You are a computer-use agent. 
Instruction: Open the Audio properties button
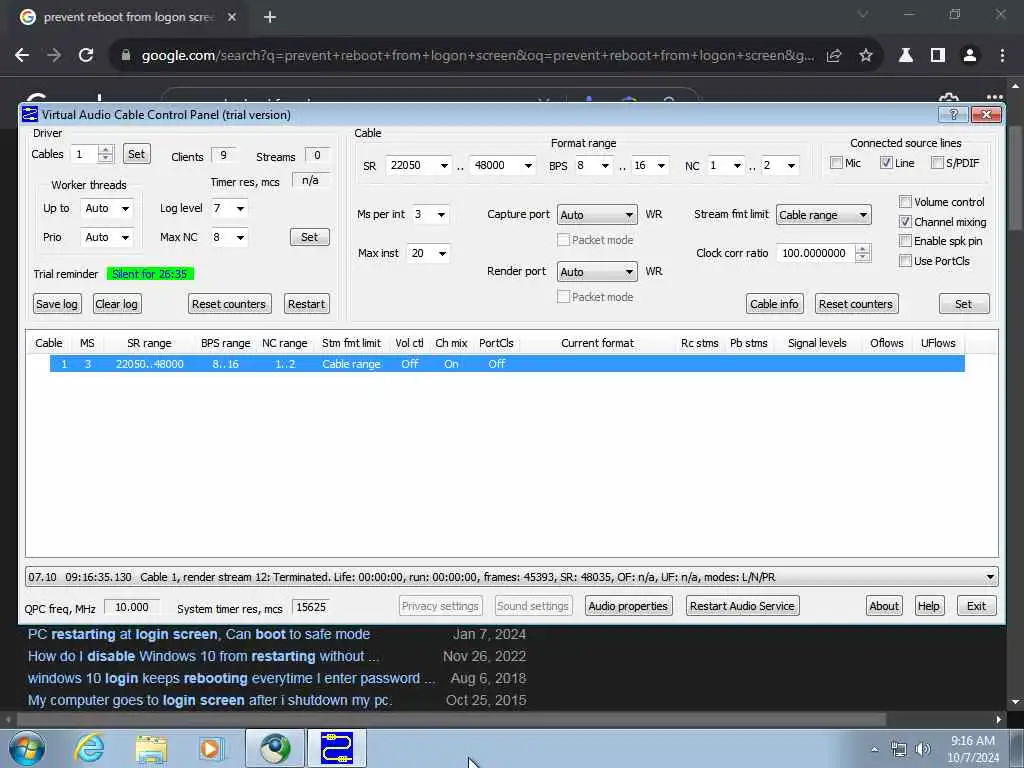coord(628,606)
